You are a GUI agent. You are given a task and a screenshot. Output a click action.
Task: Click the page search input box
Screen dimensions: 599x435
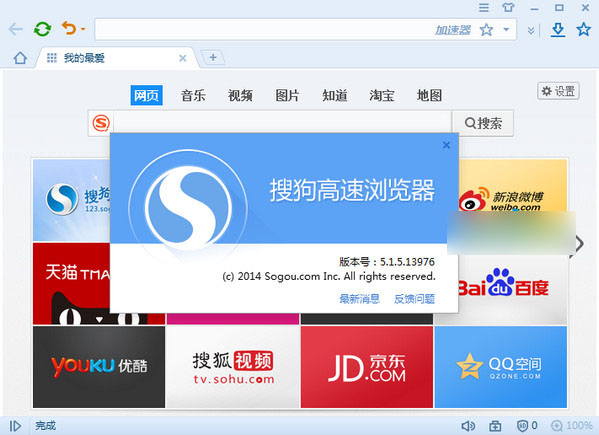282,123
